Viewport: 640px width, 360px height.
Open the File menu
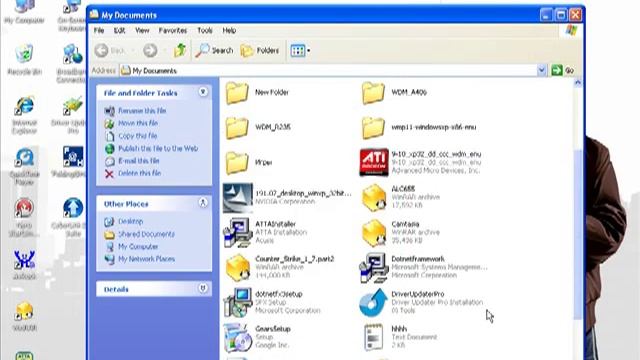click(99, 31)
